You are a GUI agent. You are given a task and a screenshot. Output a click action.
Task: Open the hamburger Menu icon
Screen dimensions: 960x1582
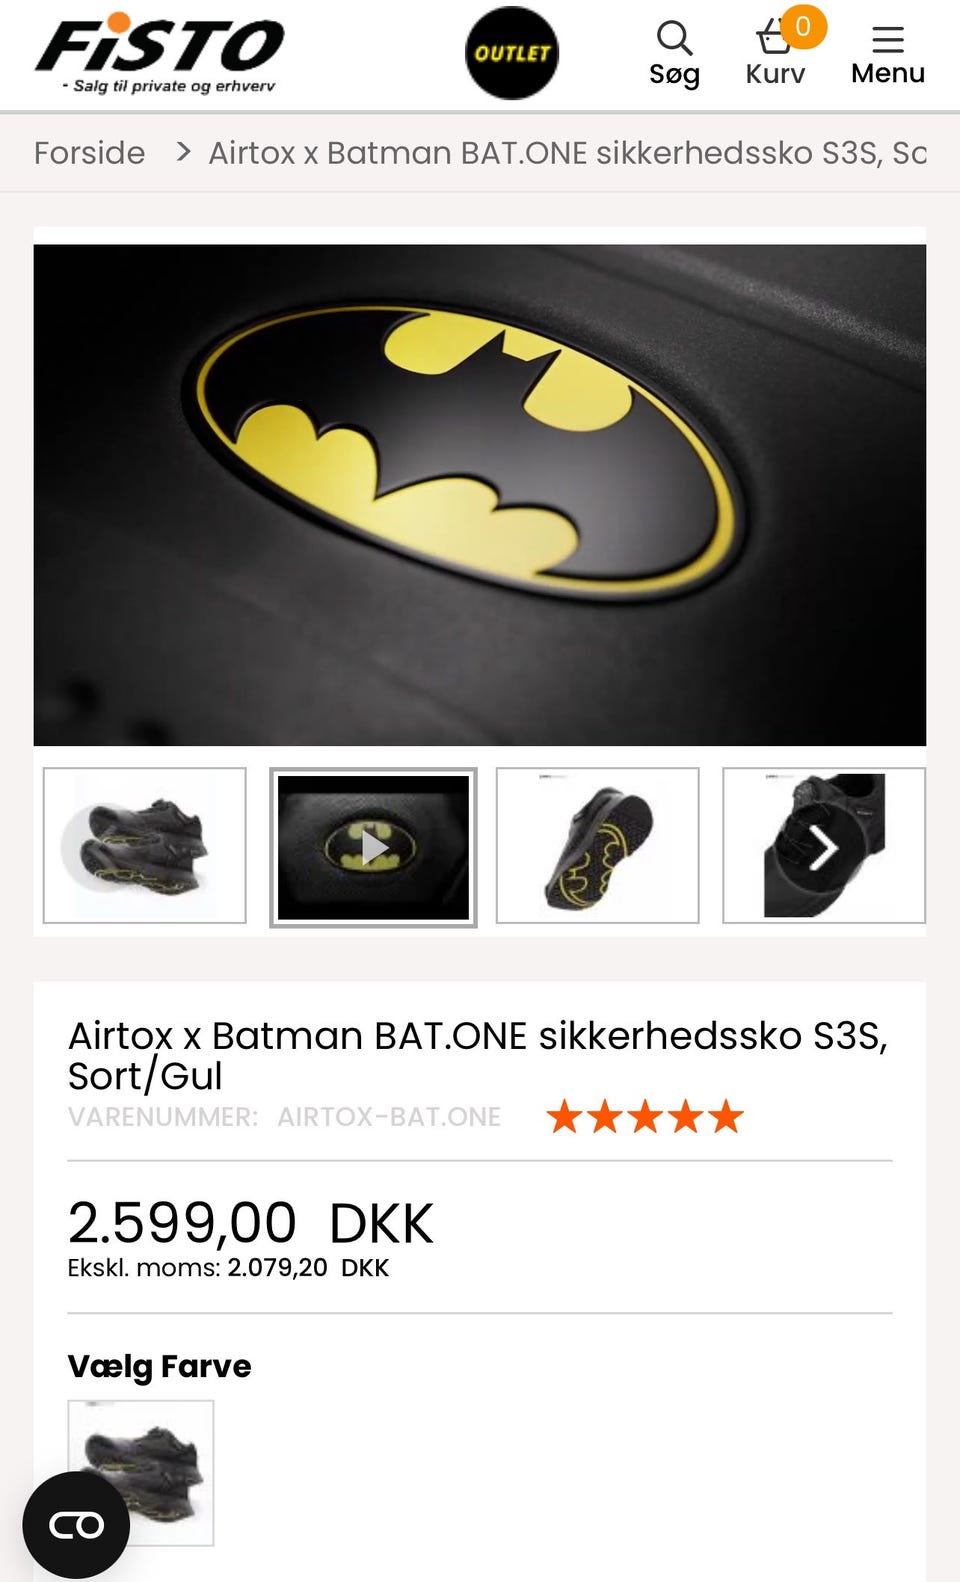pos(888,39)
